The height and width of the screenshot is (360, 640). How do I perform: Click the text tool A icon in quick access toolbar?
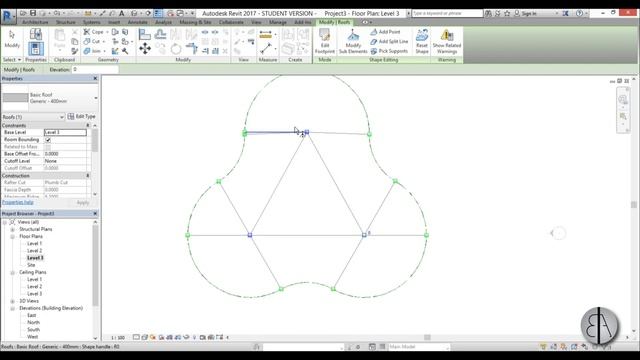coord(121,13)
